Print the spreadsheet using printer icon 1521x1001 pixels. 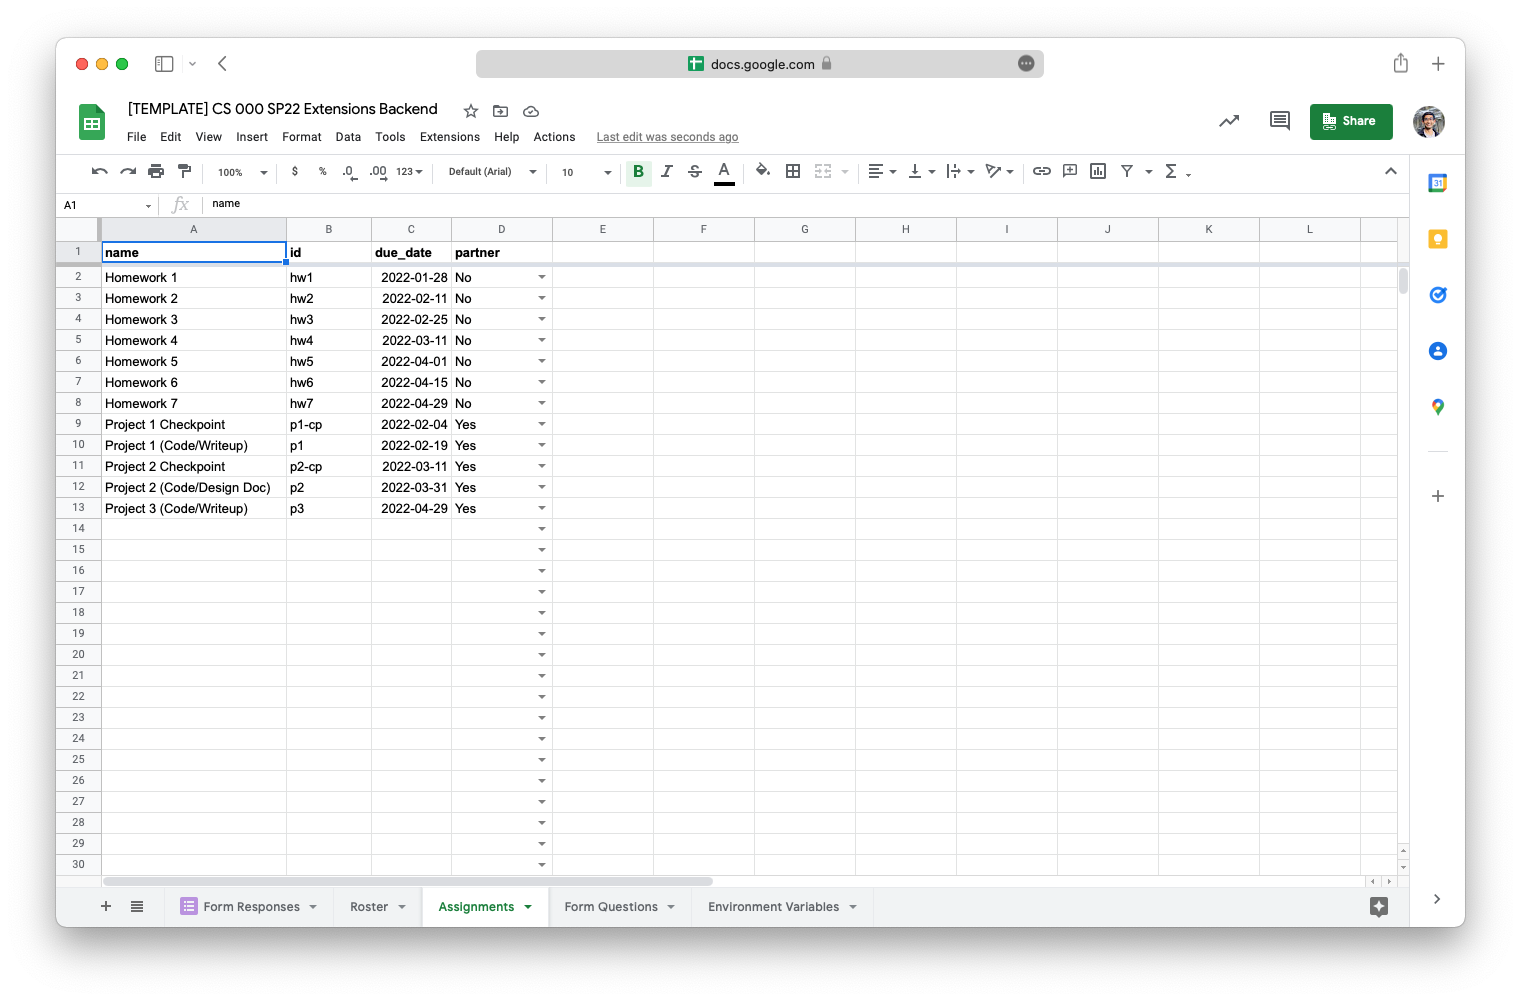(156, 172)
